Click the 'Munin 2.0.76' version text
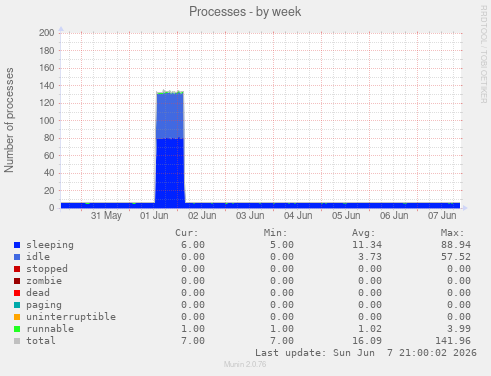 (x=245, y=364)
